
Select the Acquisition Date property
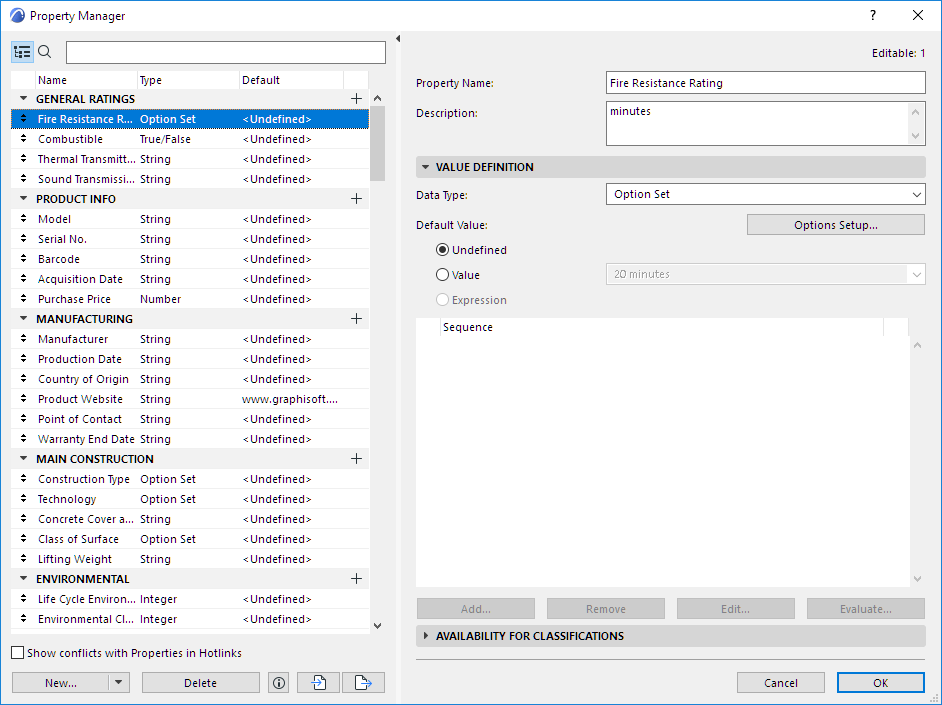pos(190,279)
